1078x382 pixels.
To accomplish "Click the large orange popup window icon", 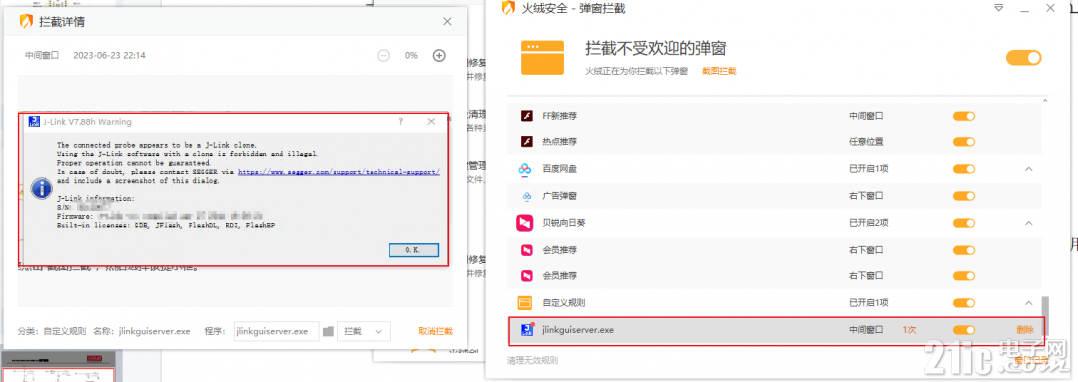I will (x=542, y=58).
